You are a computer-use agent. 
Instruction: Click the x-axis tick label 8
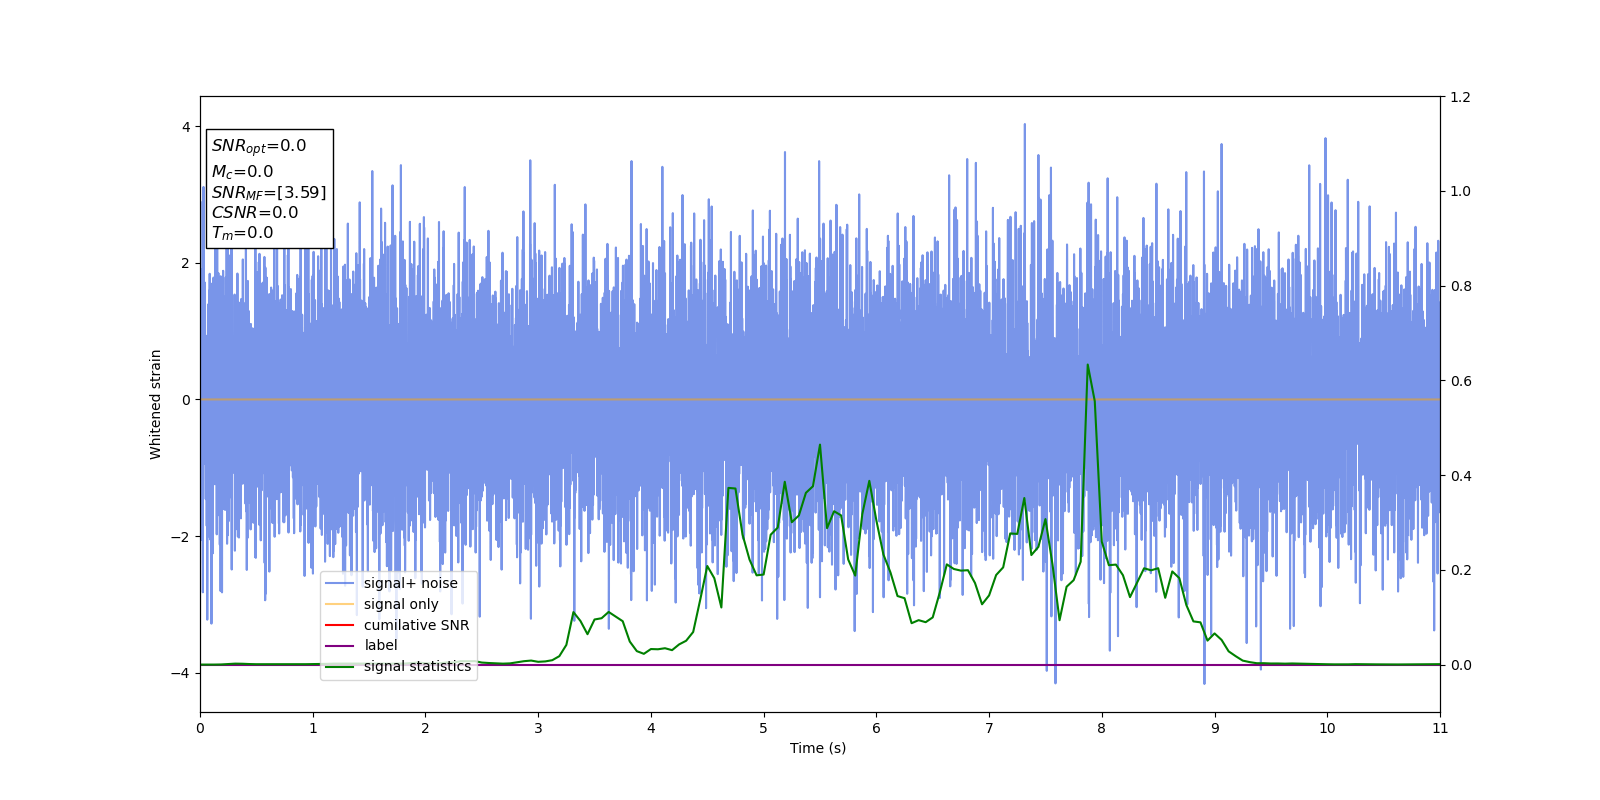pos(1101,728)
